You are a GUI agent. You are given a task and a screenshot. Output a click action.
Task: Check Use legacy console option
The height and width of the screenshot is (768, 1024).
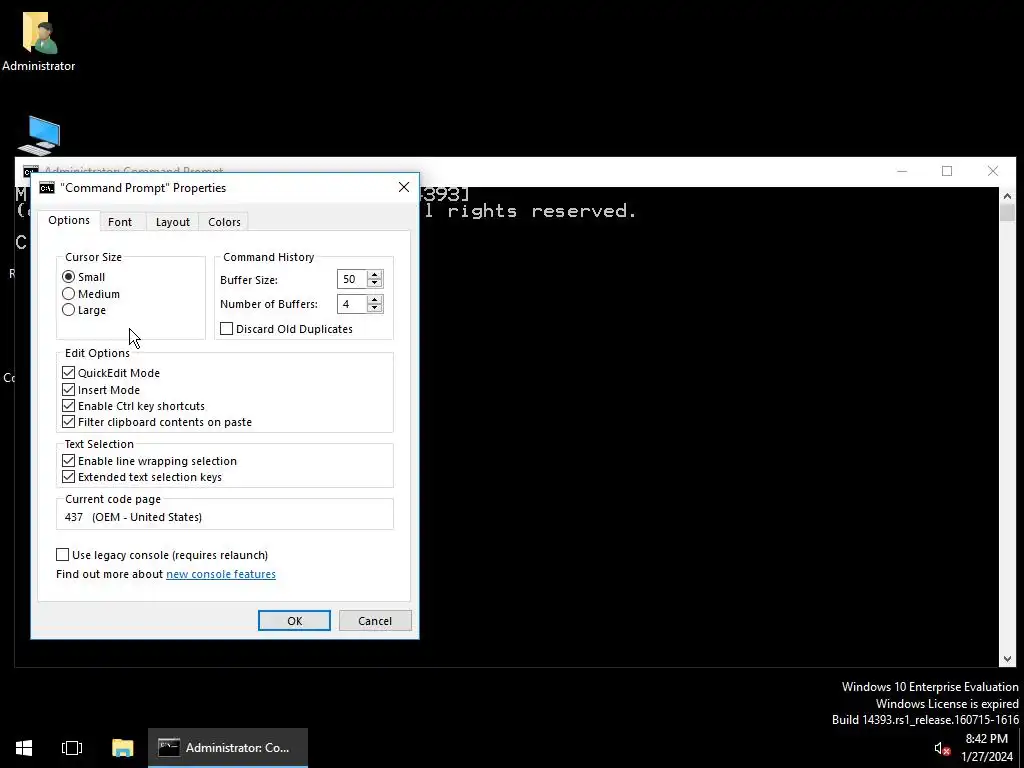tap(63, 555)
